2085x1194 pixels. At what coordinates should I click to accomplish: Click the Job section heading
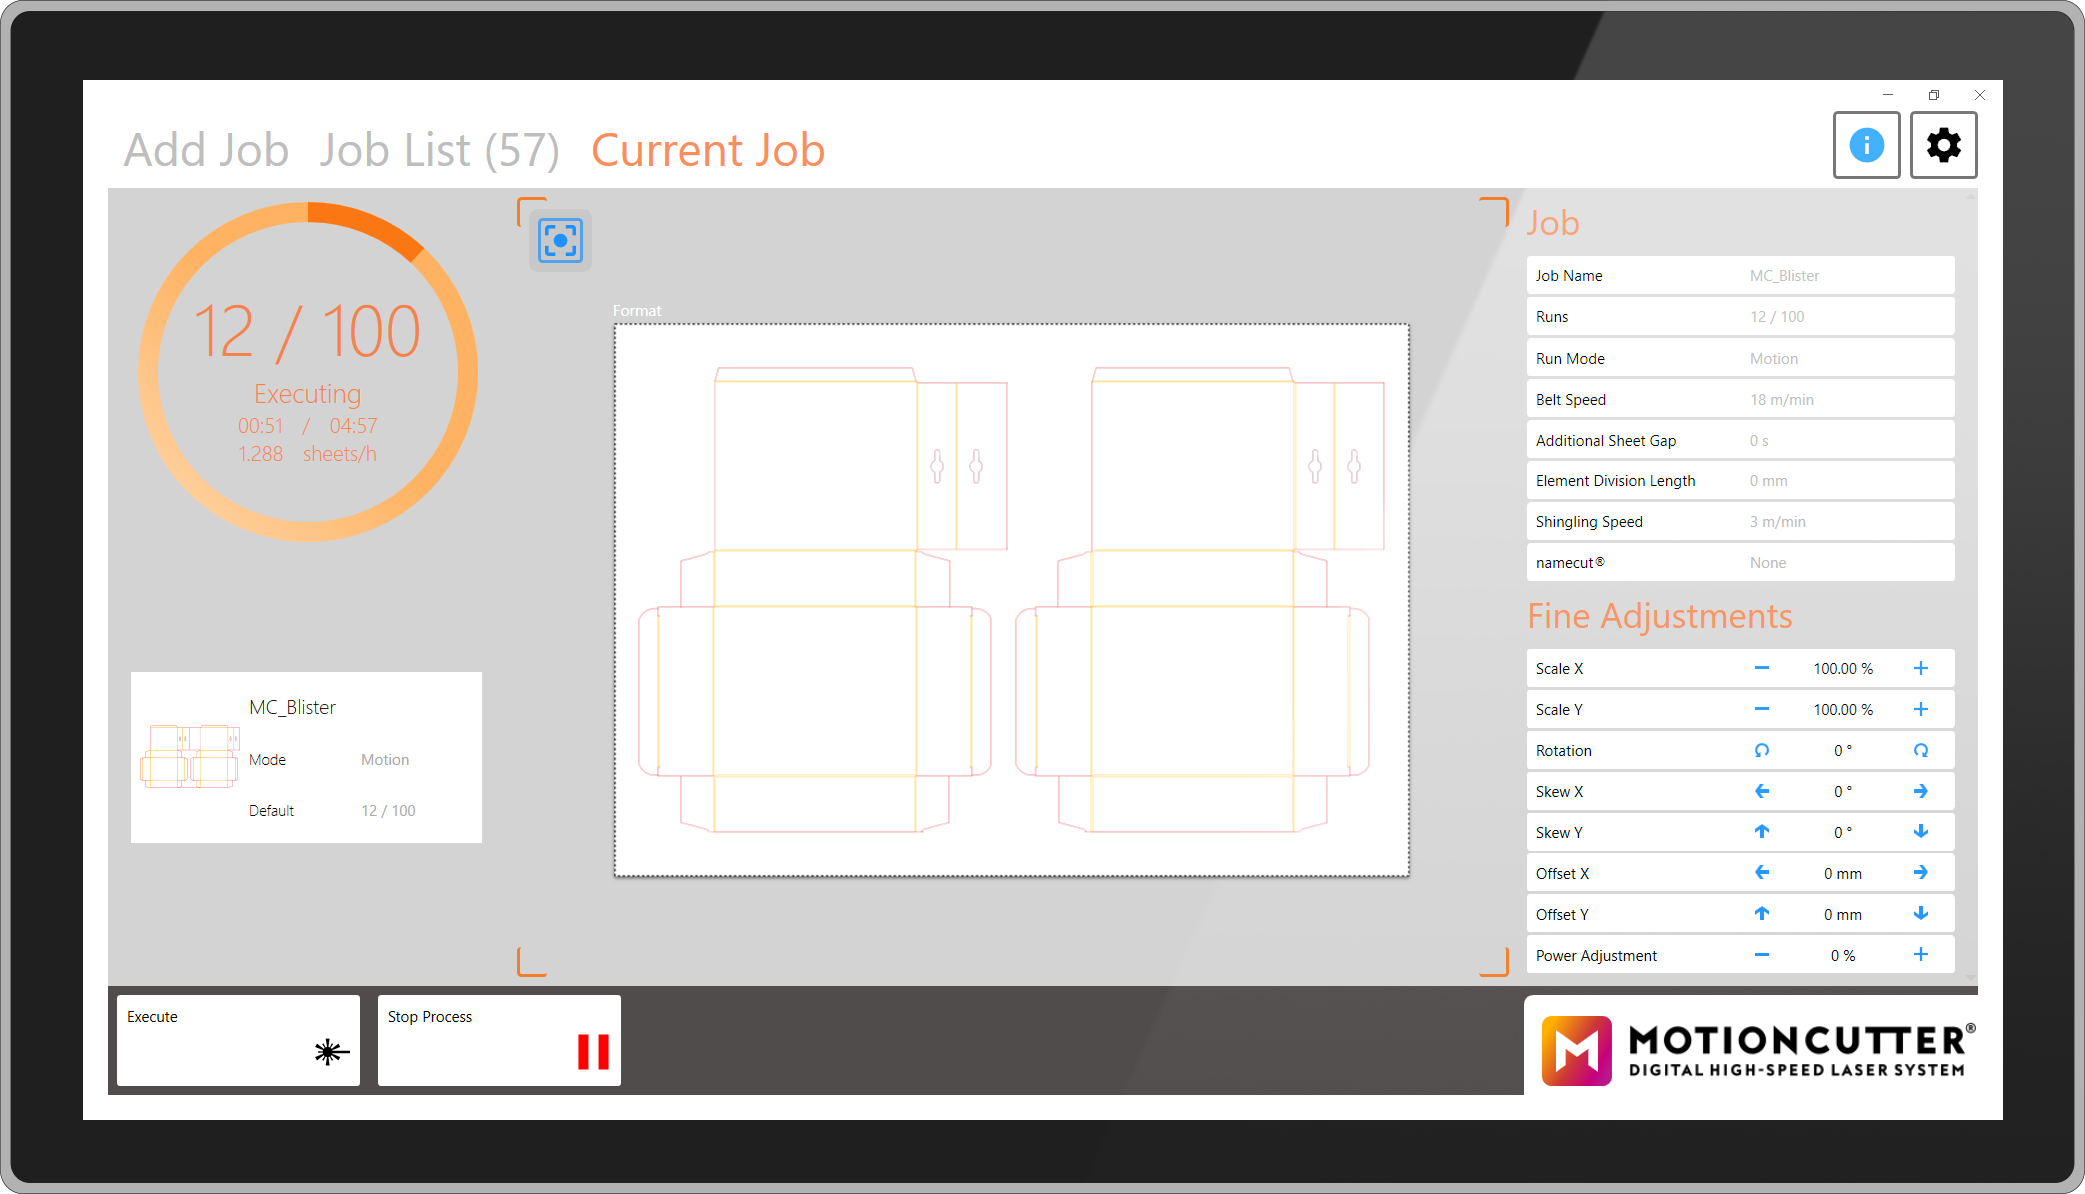pyautogui.click(x=1552, y=223)
